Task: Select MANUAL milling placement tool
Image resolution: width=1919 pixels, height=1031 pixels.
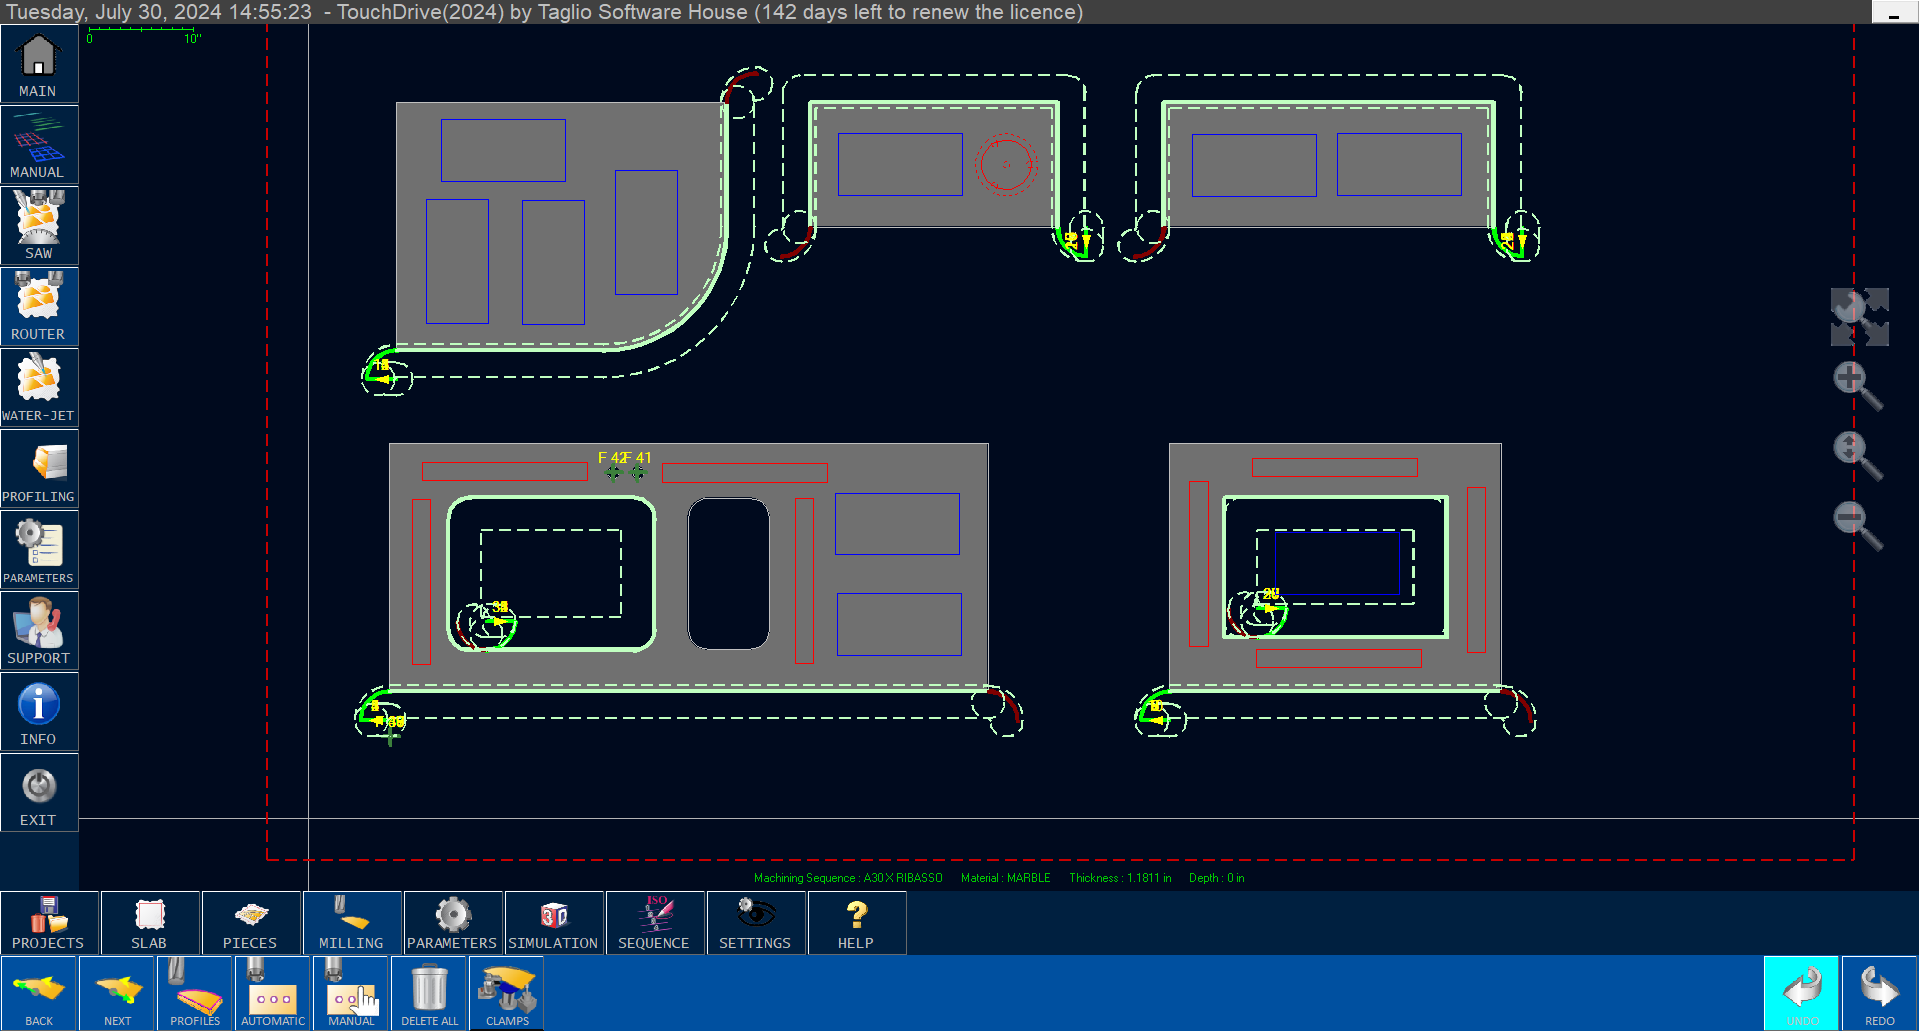Action: click(x=351, y=993)
